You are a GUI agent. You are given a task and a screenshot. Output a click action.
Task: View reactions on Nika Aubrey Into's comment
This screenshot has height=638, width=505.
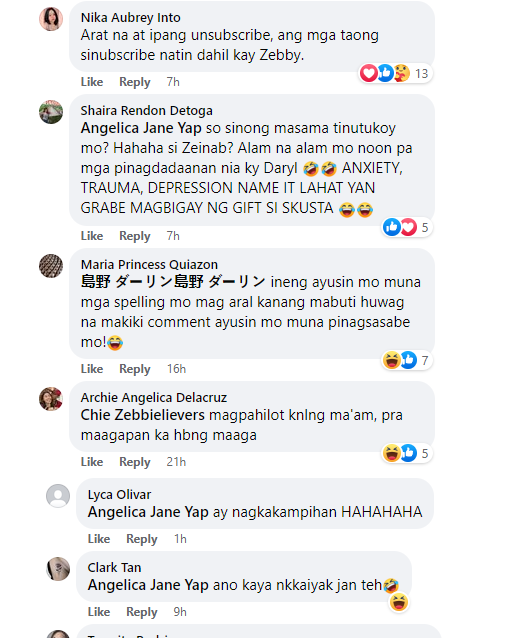click(395, 74)
